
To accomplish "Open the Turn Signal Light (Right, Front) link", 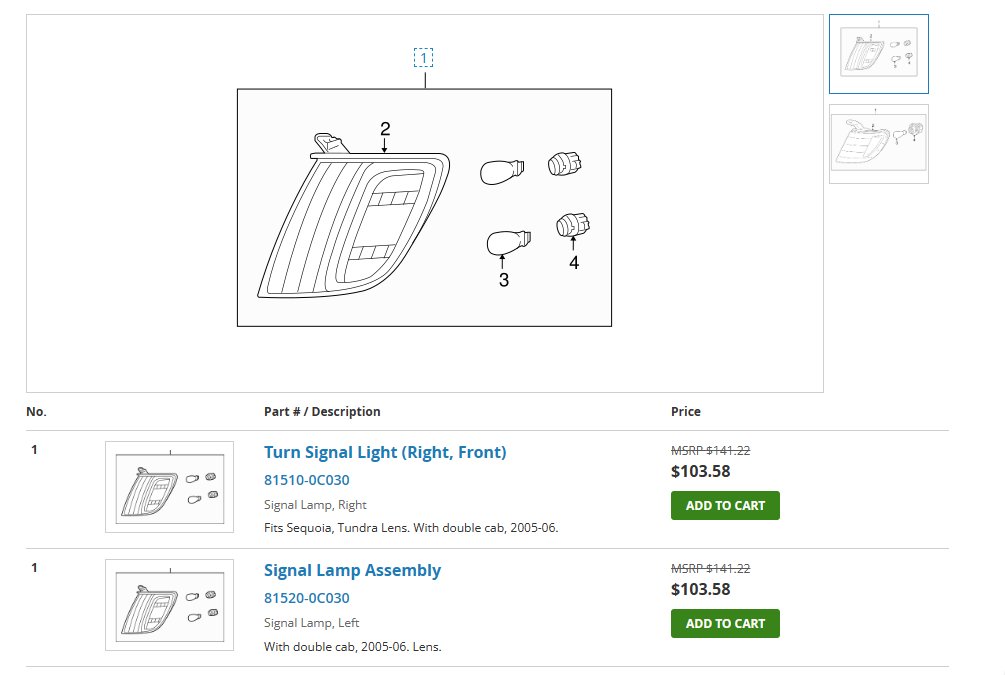I will pos(385,452).
